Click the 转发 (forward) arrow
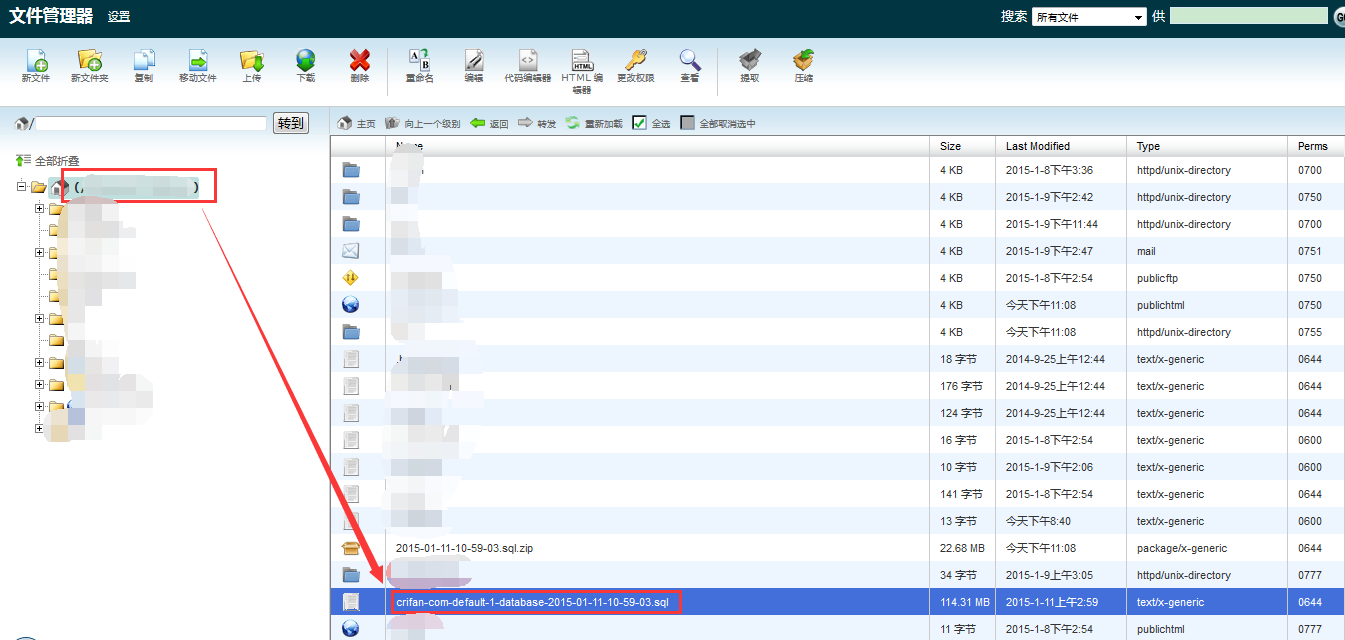This screenshot has height=640, width=1345. click(537, 123)
